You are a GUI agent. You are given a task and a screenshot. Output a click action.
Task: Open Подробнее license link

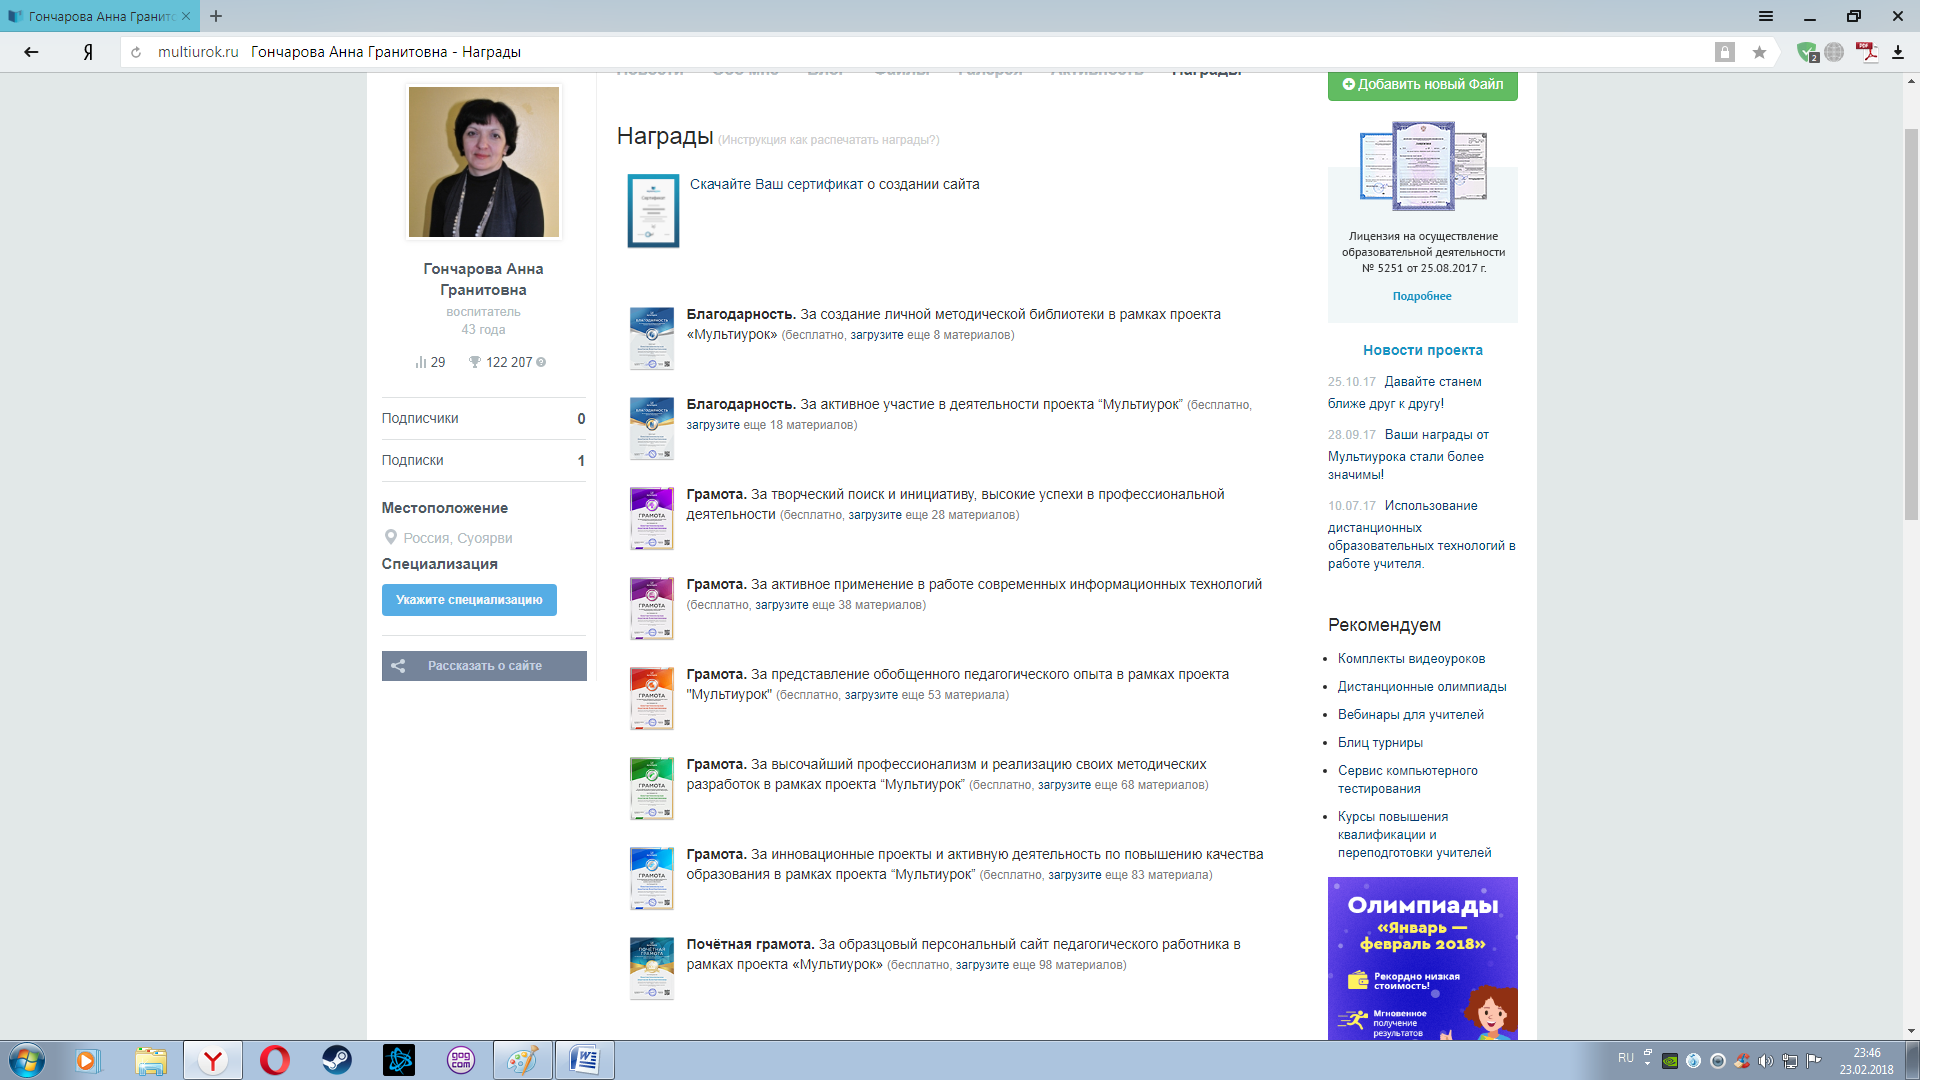pyautogui.click(x=1422, y=296)
